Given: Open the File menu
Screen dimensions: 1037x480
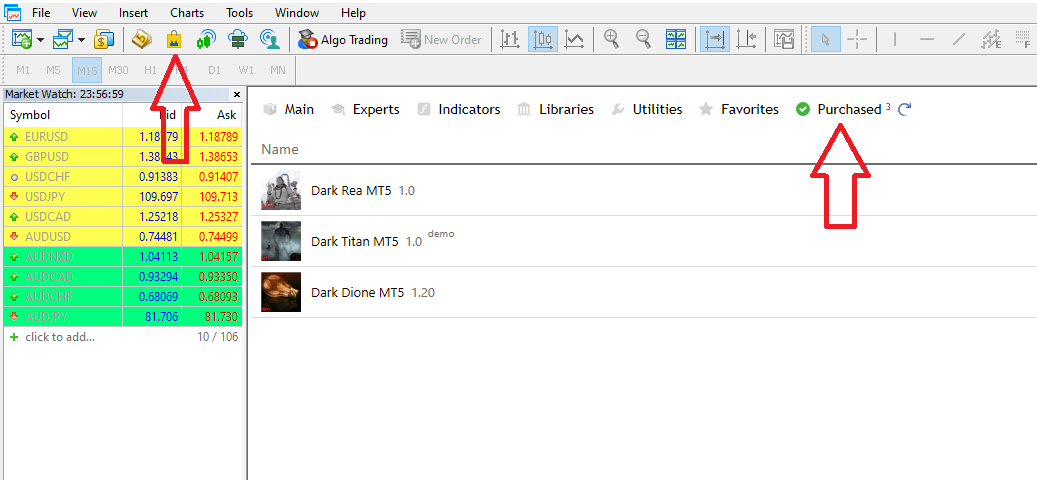Looking at the screenshot, I should click(40, 13).
